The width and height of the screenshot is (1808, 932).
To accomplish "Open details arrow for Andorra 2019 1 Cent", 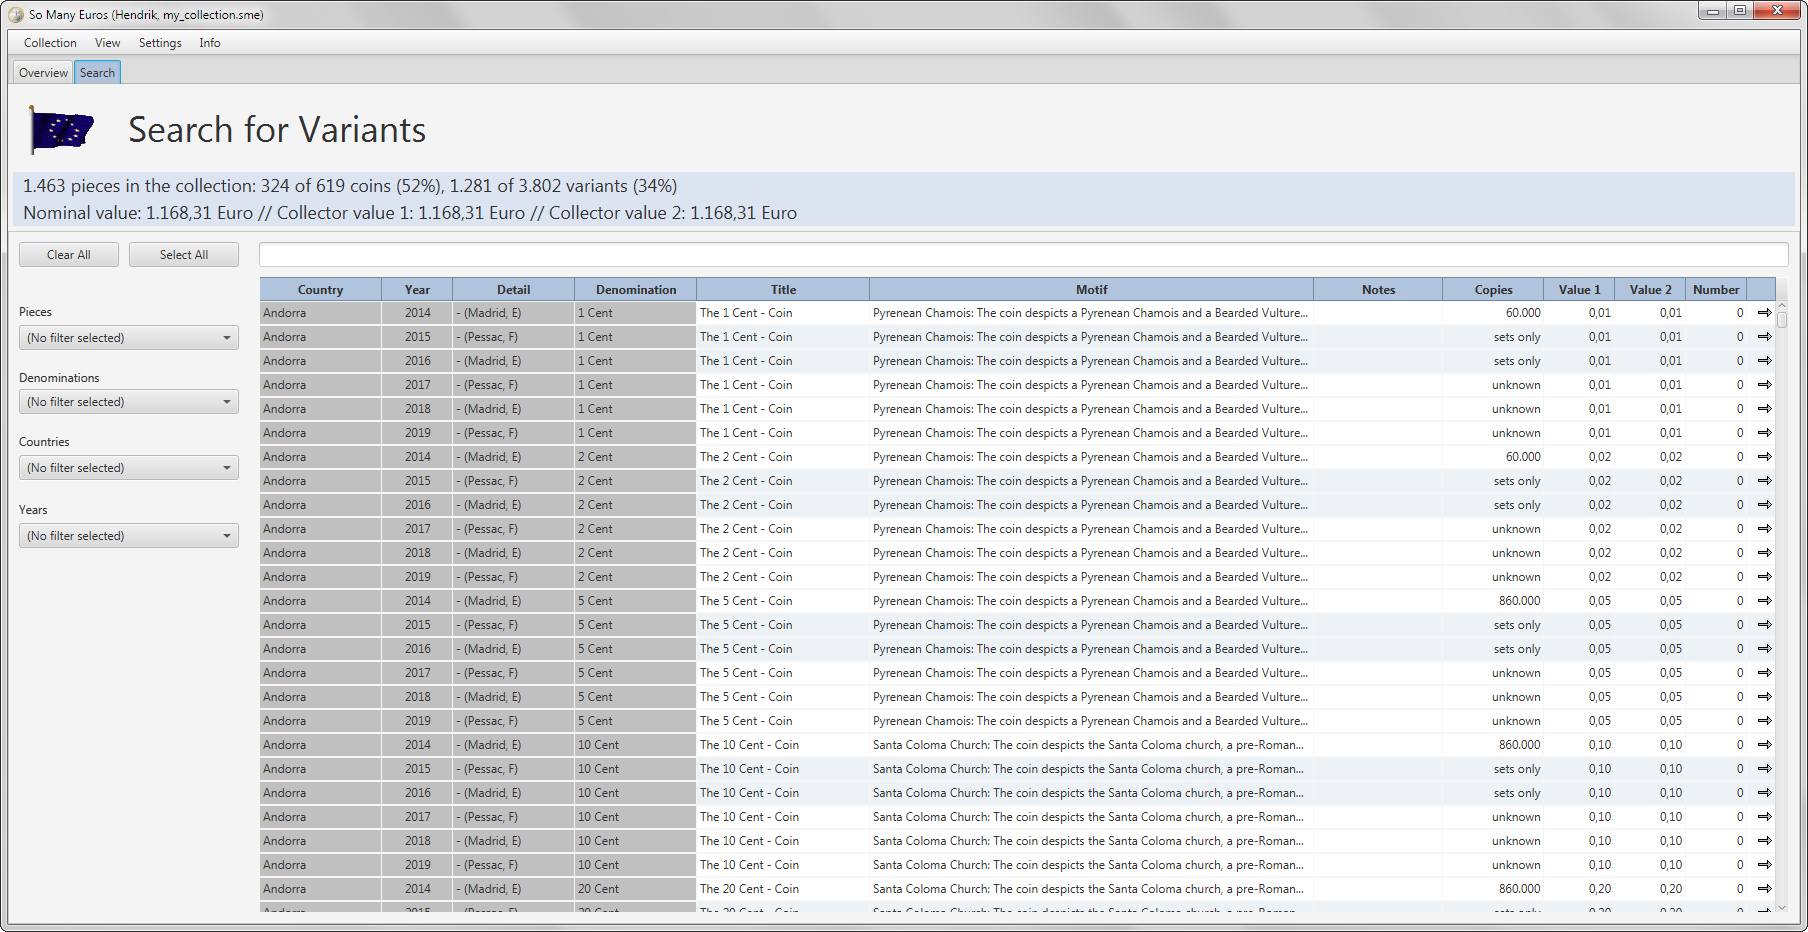I will point(1764,433).
